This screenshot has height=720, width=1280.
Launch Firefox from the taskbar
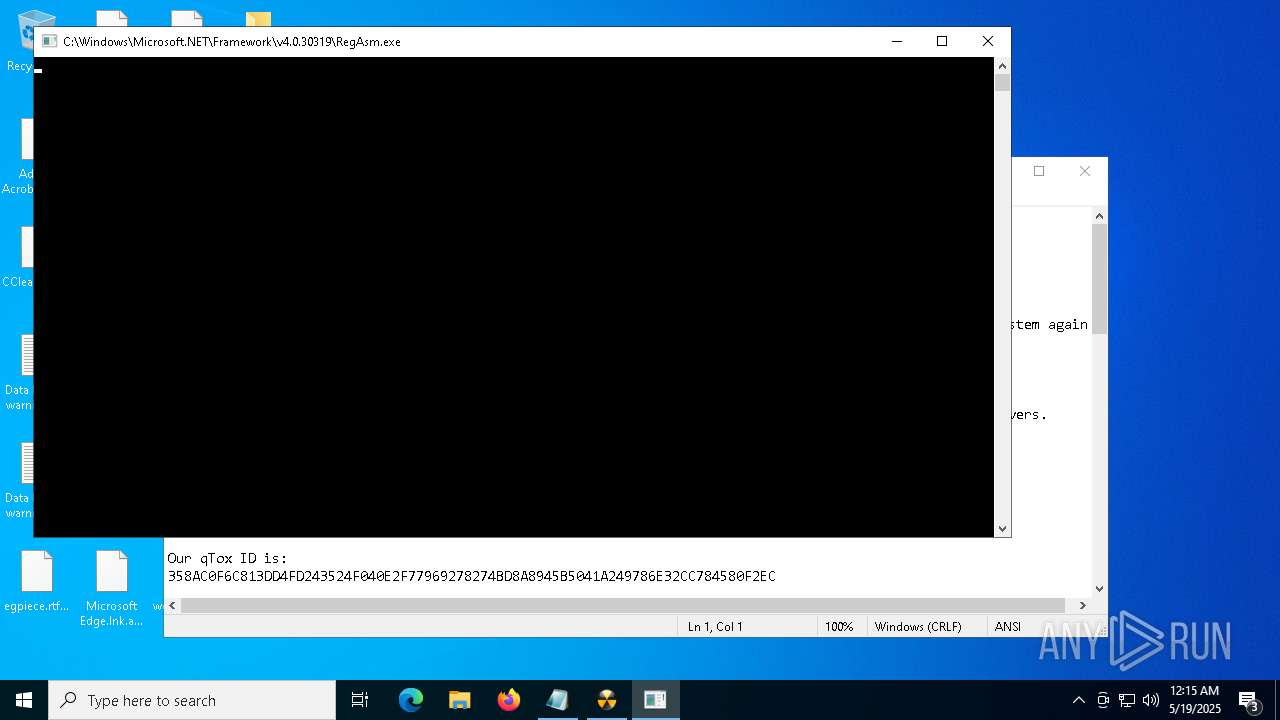point(509,700)
